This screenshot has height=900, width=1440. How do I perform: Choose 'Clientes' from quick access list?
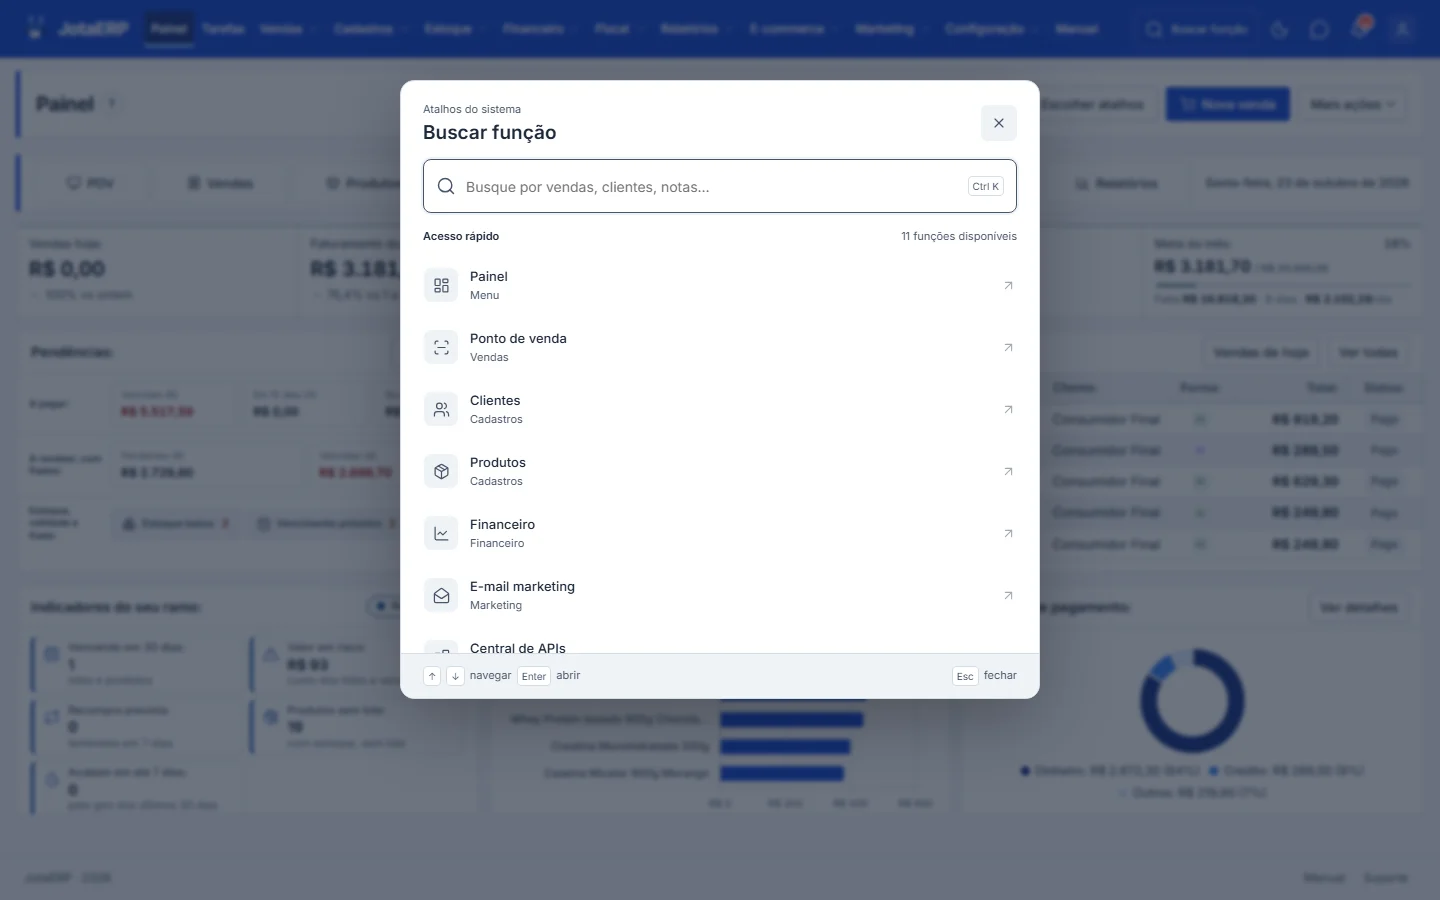coord(720,409)
